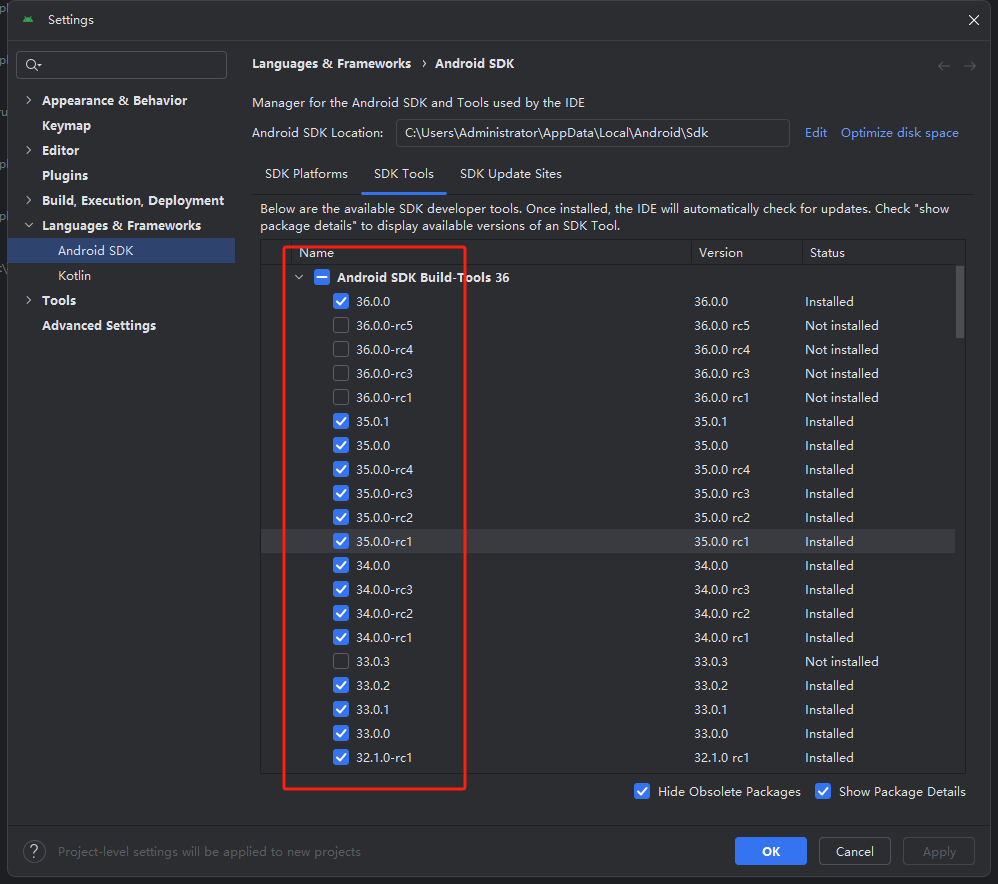The width and height of the screenshot is (998, 884).
Task: Go forward with the right arrow icon
Action: click(969, 66)
